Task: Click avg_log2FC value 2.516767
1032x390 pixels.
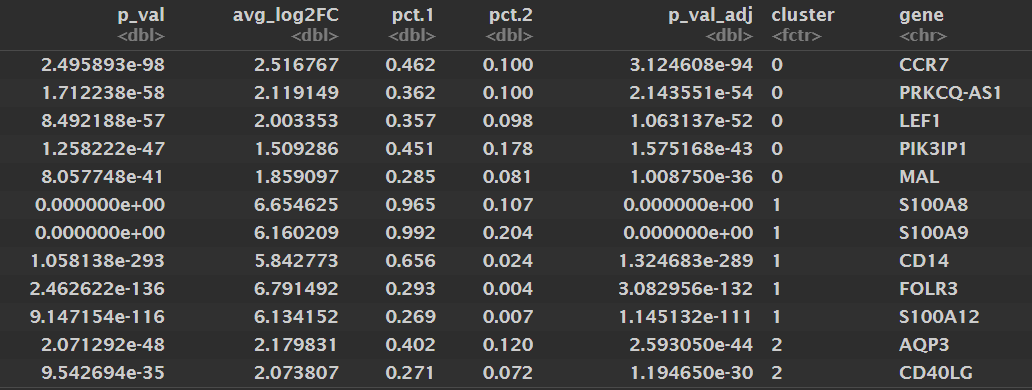Action: [296, 65]
